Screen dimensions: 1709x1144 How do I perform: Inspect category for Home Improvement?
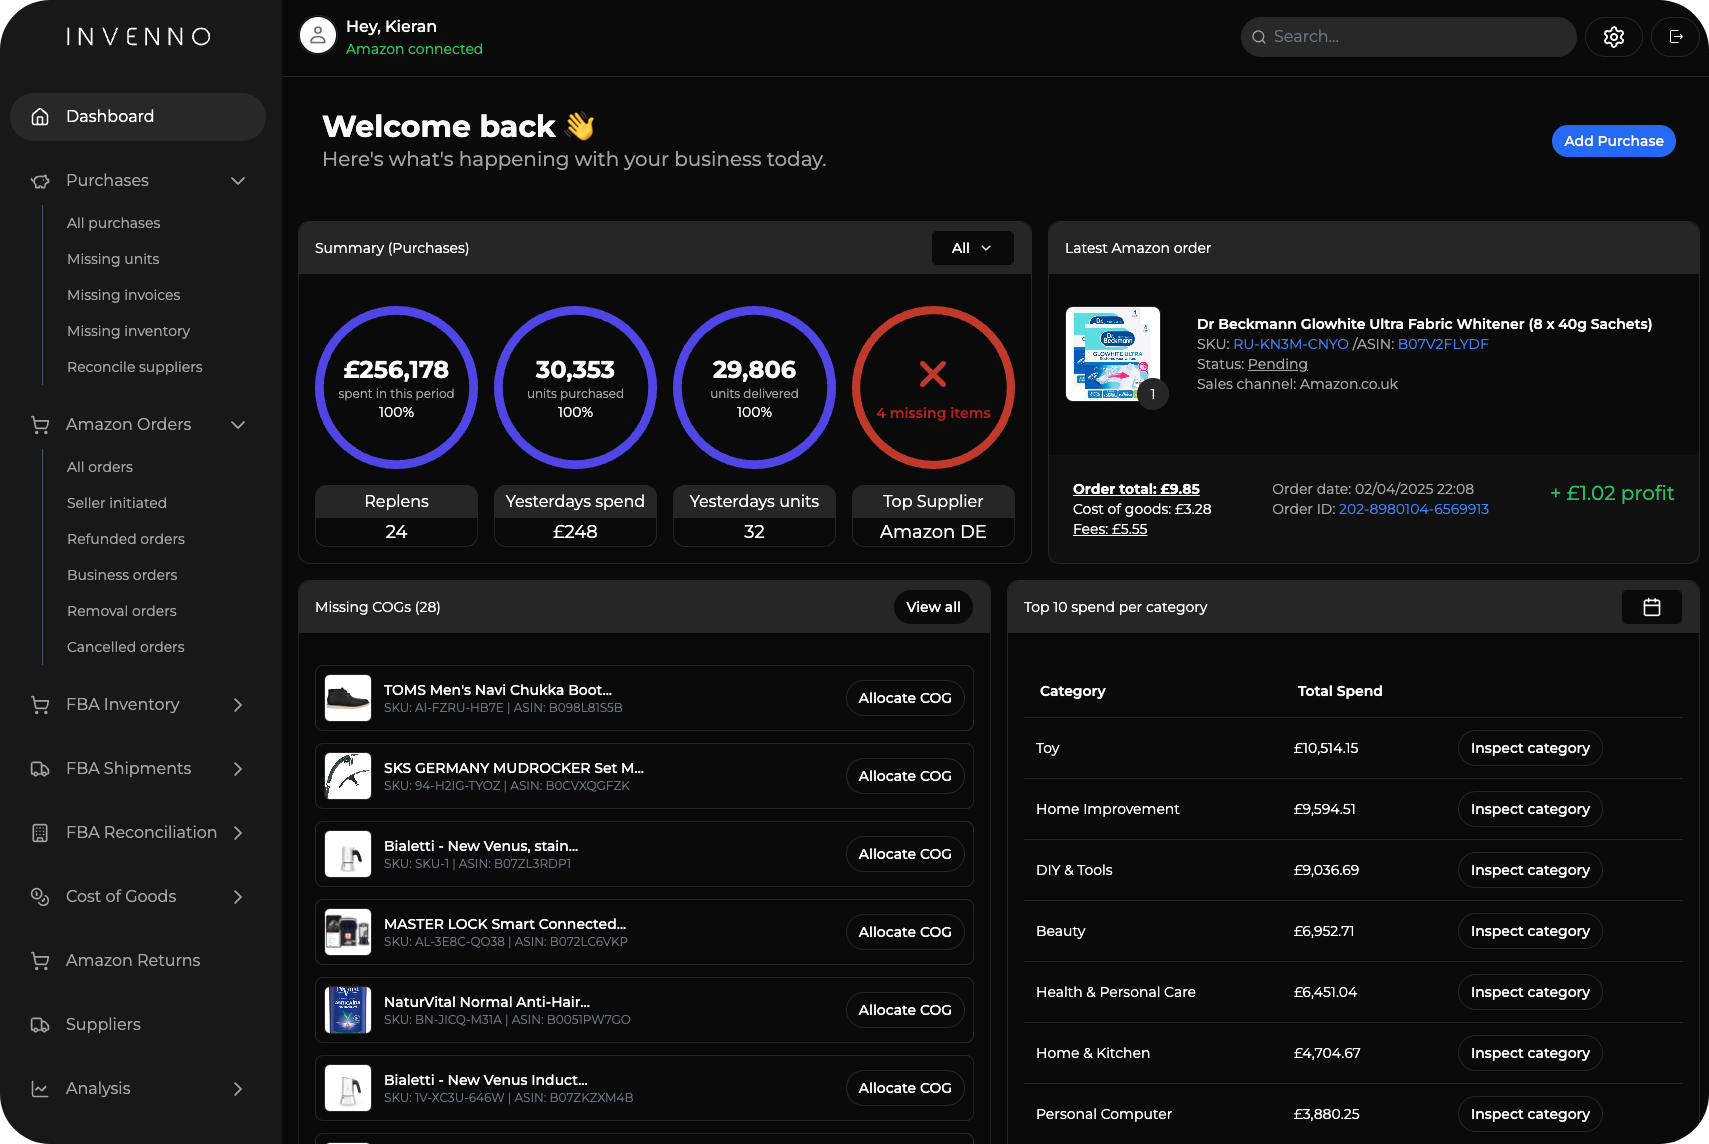point(1530,809)
